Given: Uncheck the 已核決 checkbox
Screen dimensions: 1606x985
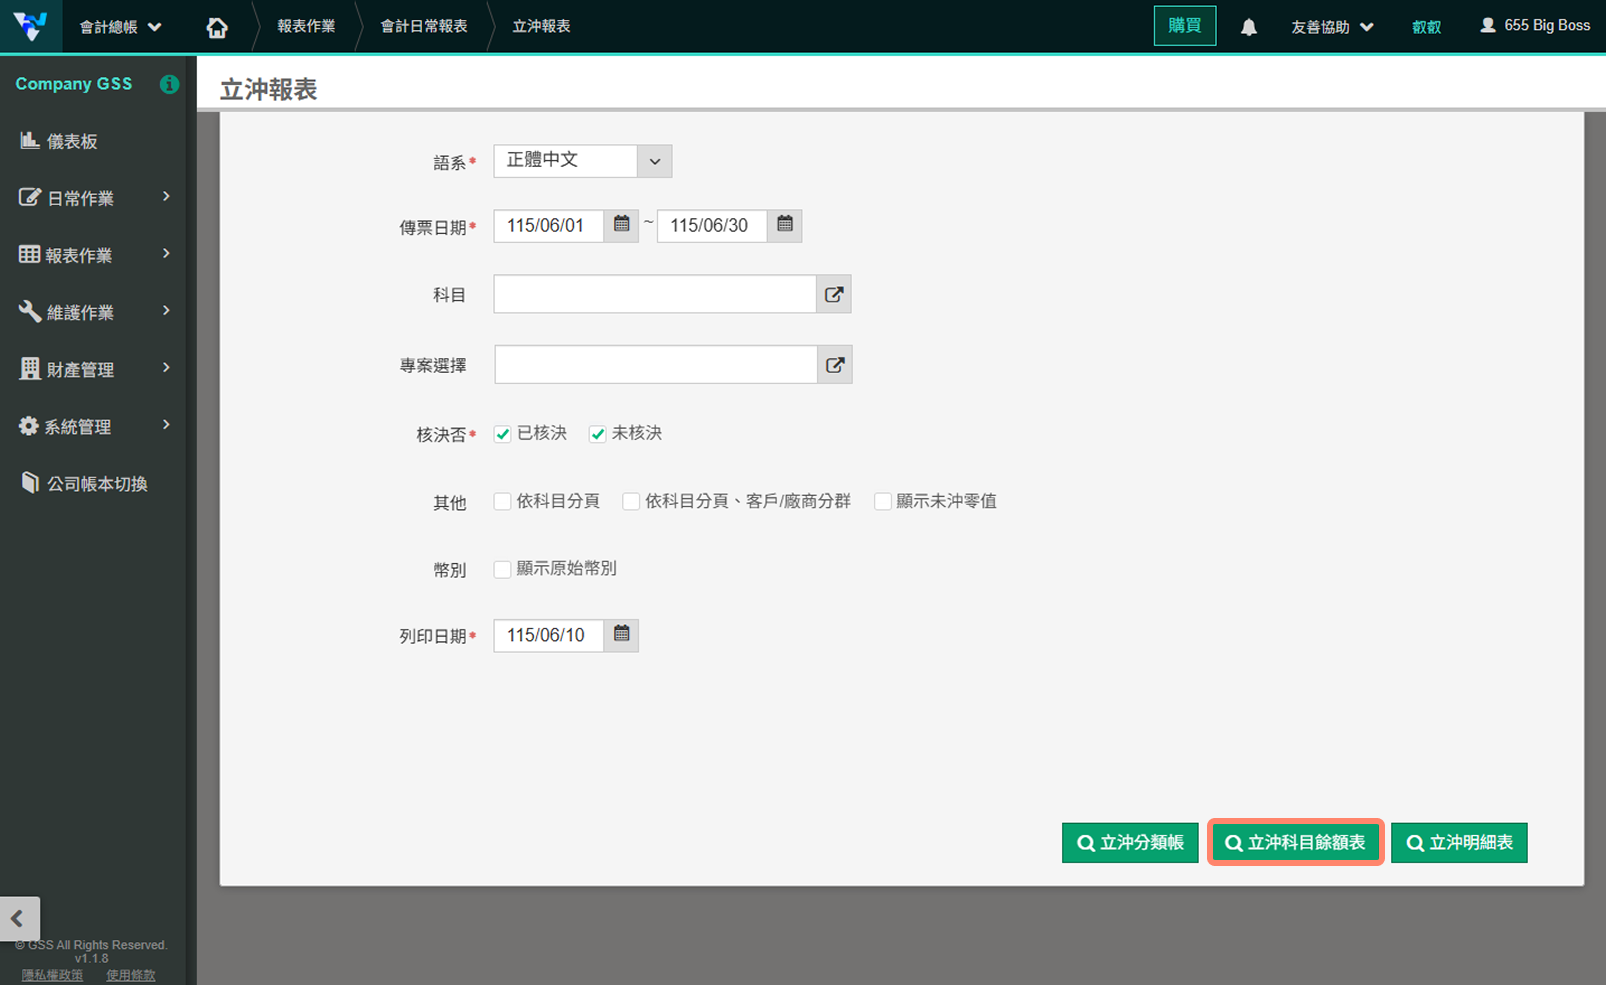Looking at the screenshot, I should (x=503, y=434).
